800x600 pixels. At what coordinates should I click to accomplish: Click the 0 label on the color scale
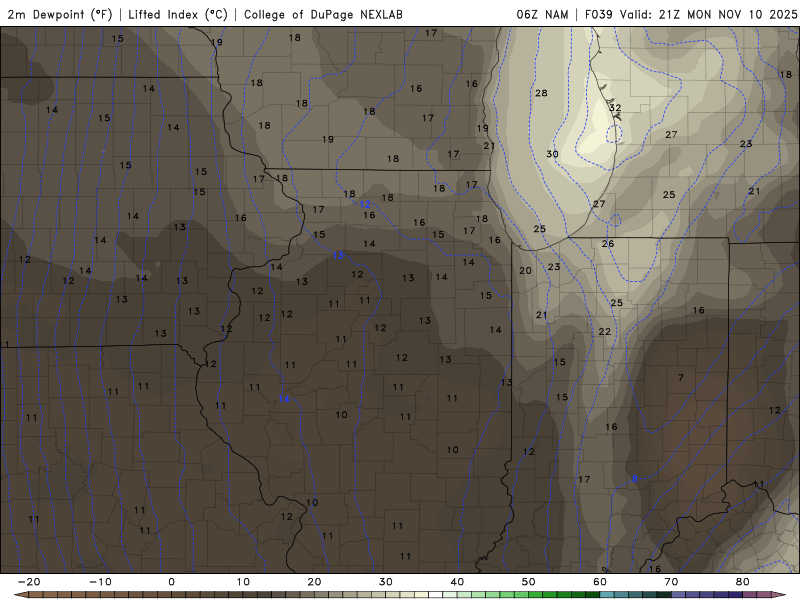171,582
